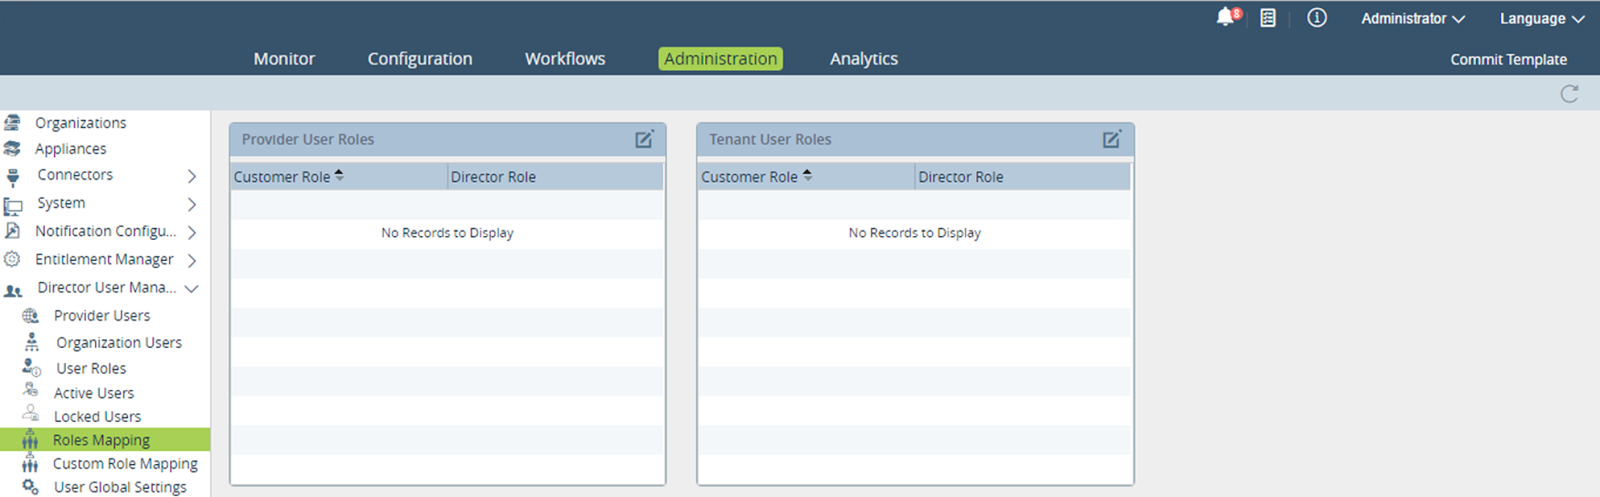Open the information icon in header
Viewport: 1600px width, 497px height.
(x=1317, y=18)
